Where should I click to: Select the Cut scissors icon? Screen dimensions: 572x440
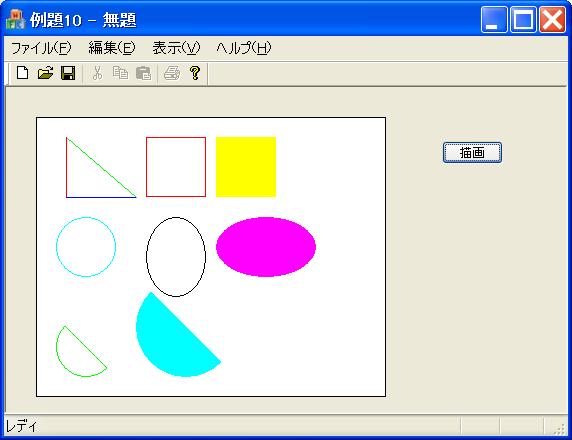click(97, 73)
